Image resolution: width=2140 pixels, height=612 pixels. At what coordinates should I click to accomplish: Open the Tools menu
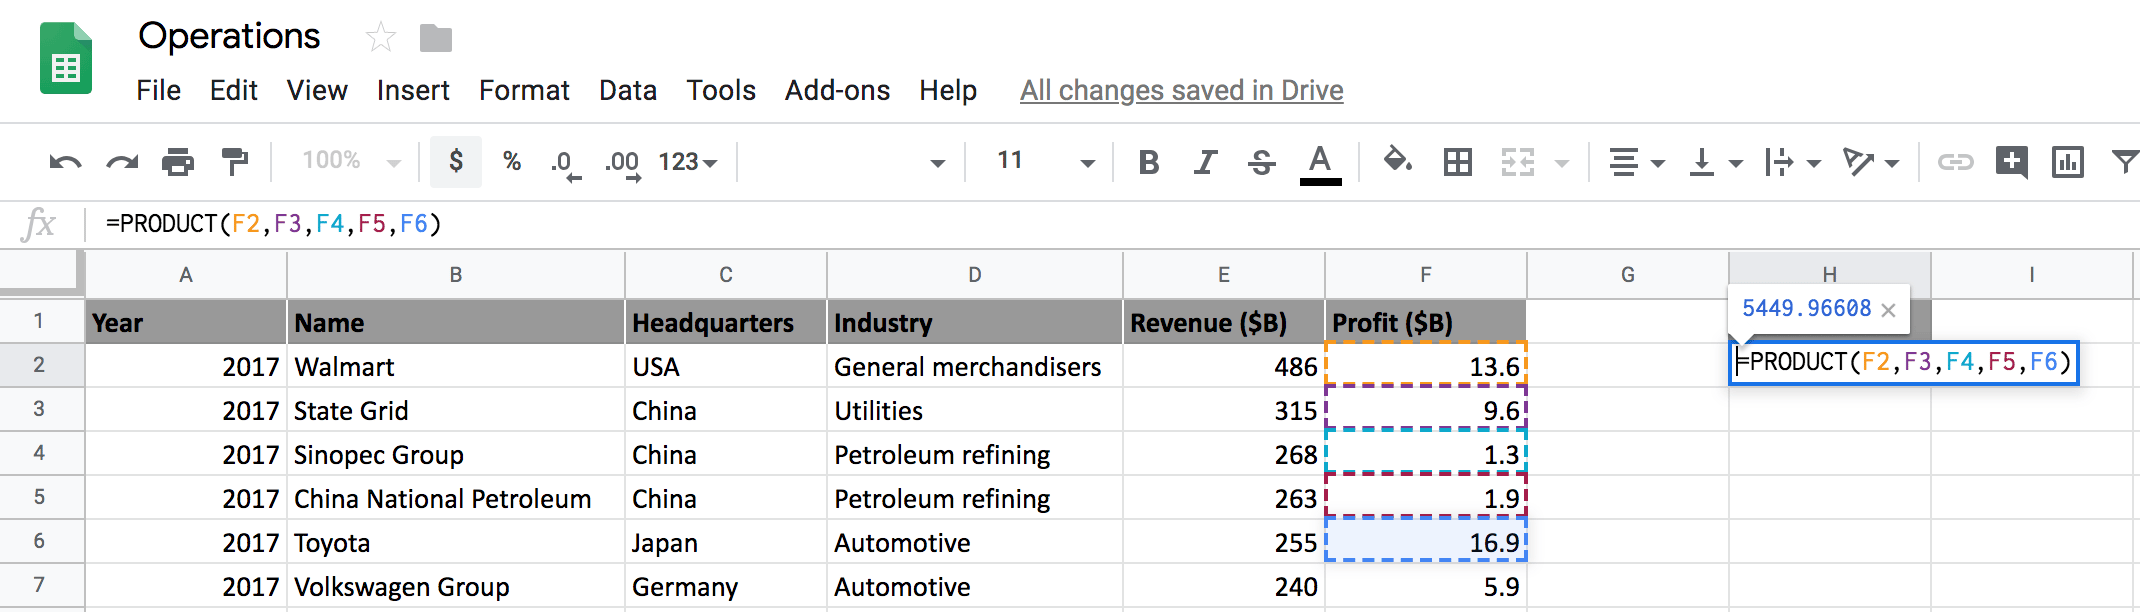pos(721,90)
